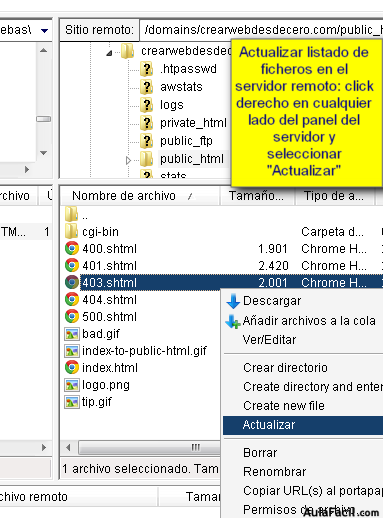Choose Borrar from the context menu
Viewport: 383px width, 518px height.
(x=303, y=453)
